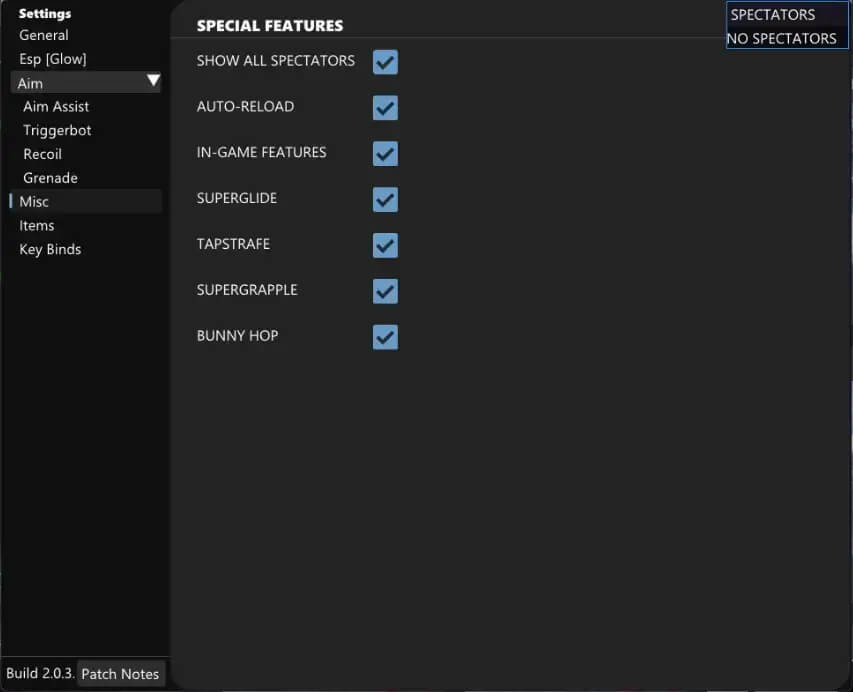853x692 pixels.
Task: Switch to the Items page
Action: click(37, 225)
